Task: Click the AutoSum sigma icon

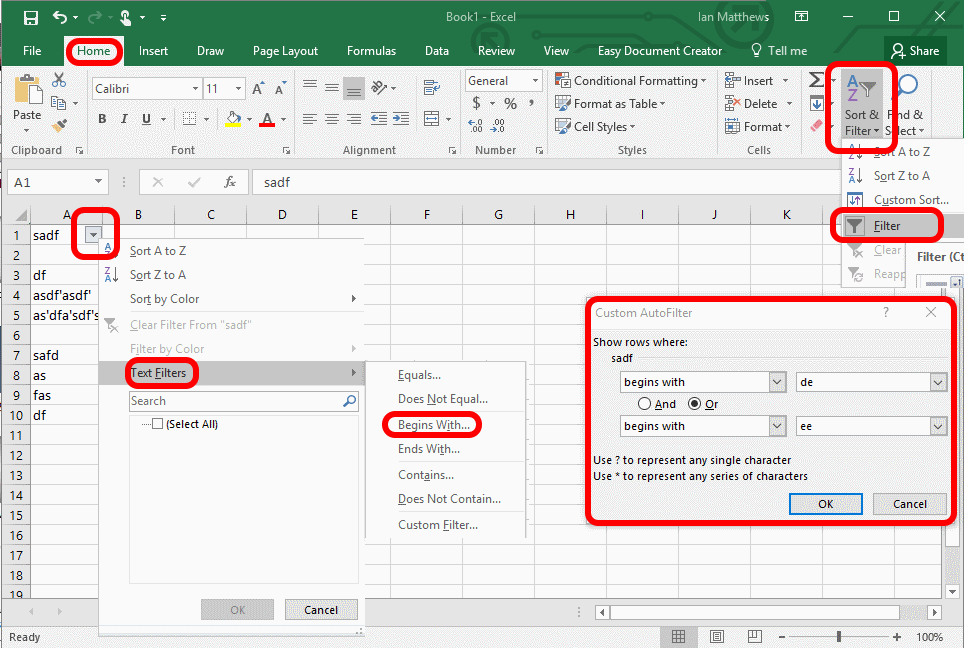Action: (816, 80)
